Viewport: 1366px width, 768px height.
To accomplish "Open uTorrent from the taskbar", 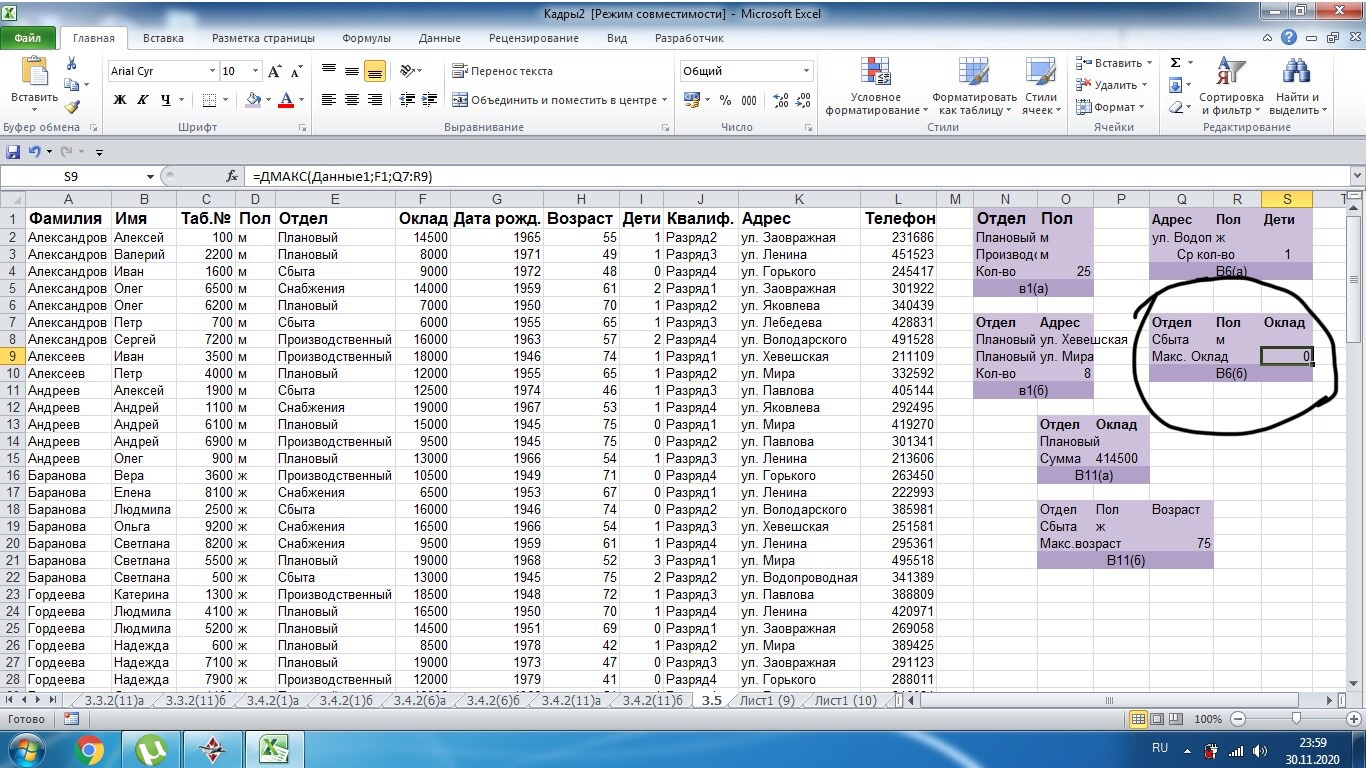I will pyautogui.click(x=151, y=749).
